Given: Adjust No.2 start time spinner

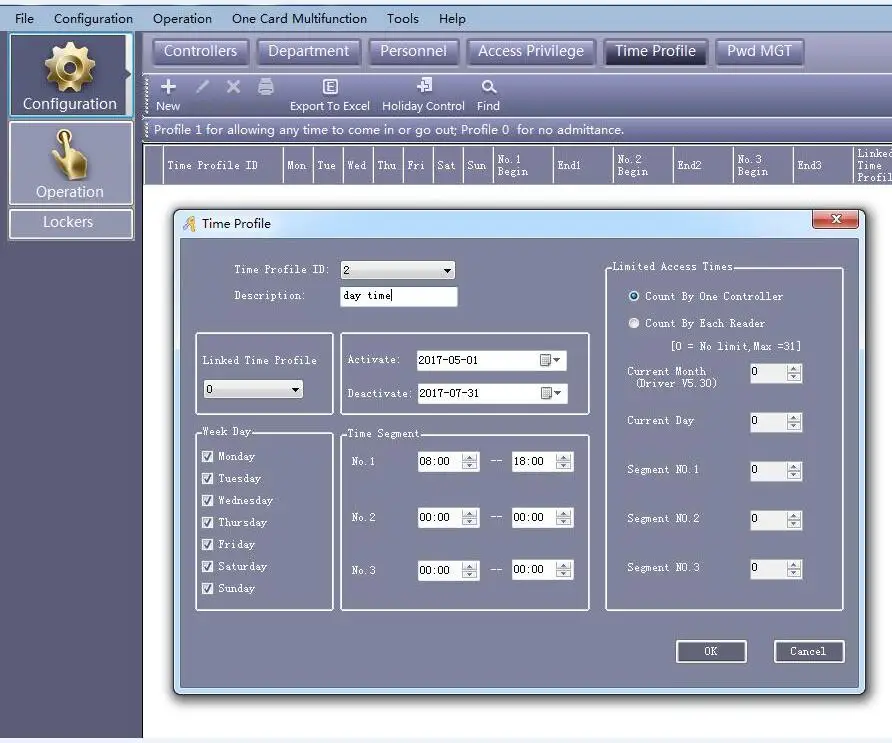Looking at the screenshot, I should coord(469,517).
